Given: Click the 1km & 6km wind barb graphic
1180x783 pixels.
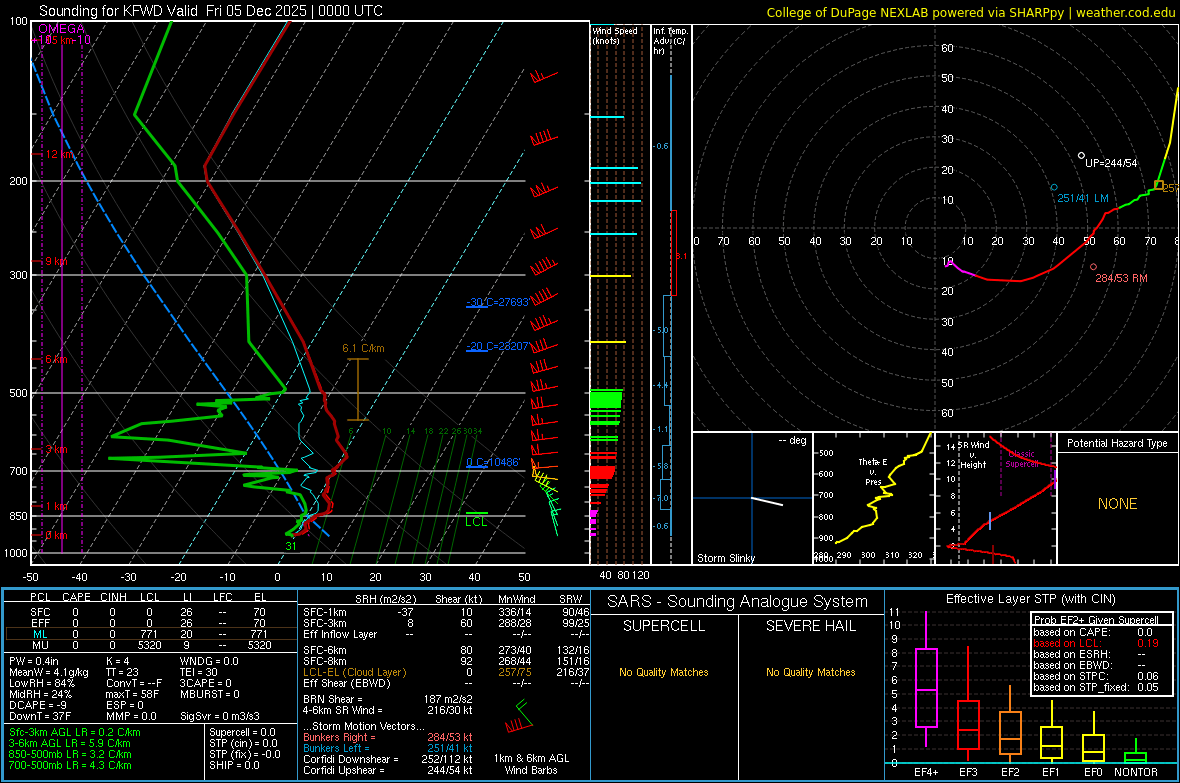Looking at the screenshot, I should 519,715.
